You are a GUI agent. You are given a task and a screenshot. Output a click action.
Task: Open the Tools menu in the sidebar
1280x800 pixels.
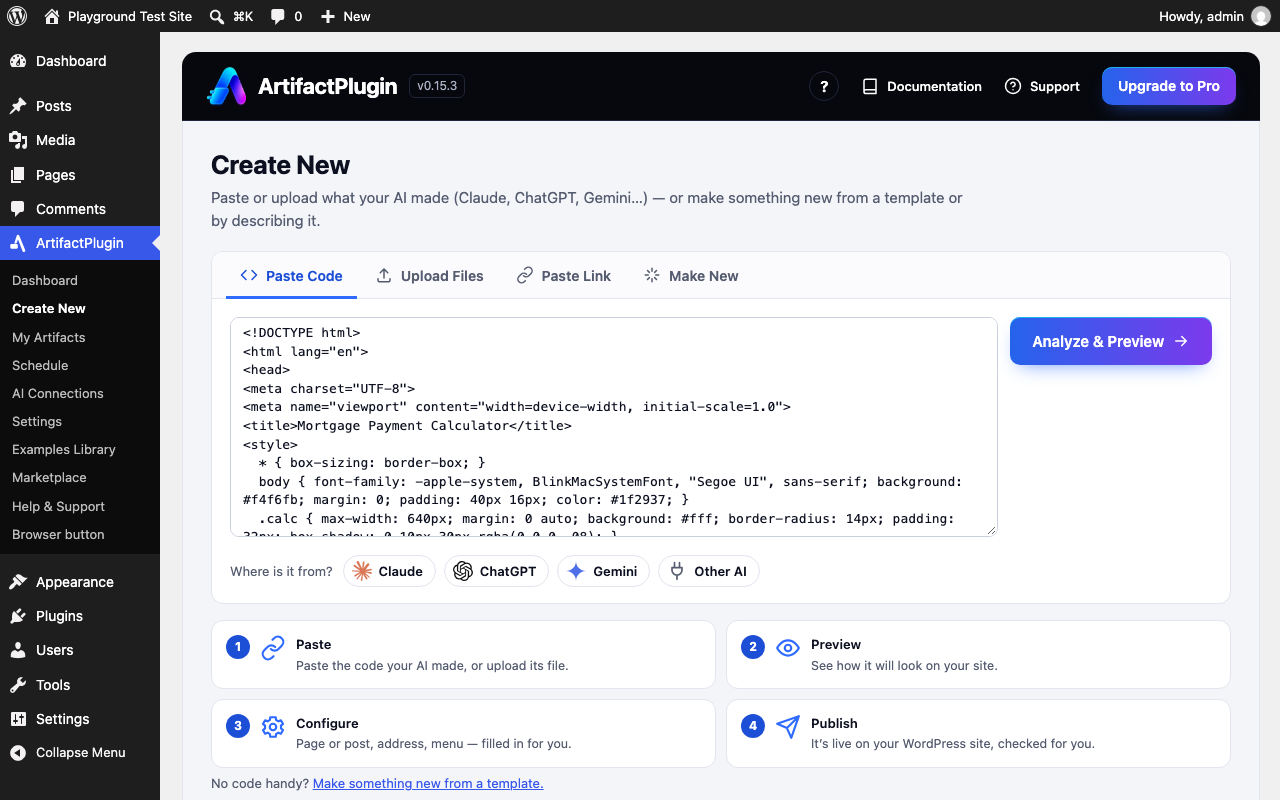(x=80, y=685)
